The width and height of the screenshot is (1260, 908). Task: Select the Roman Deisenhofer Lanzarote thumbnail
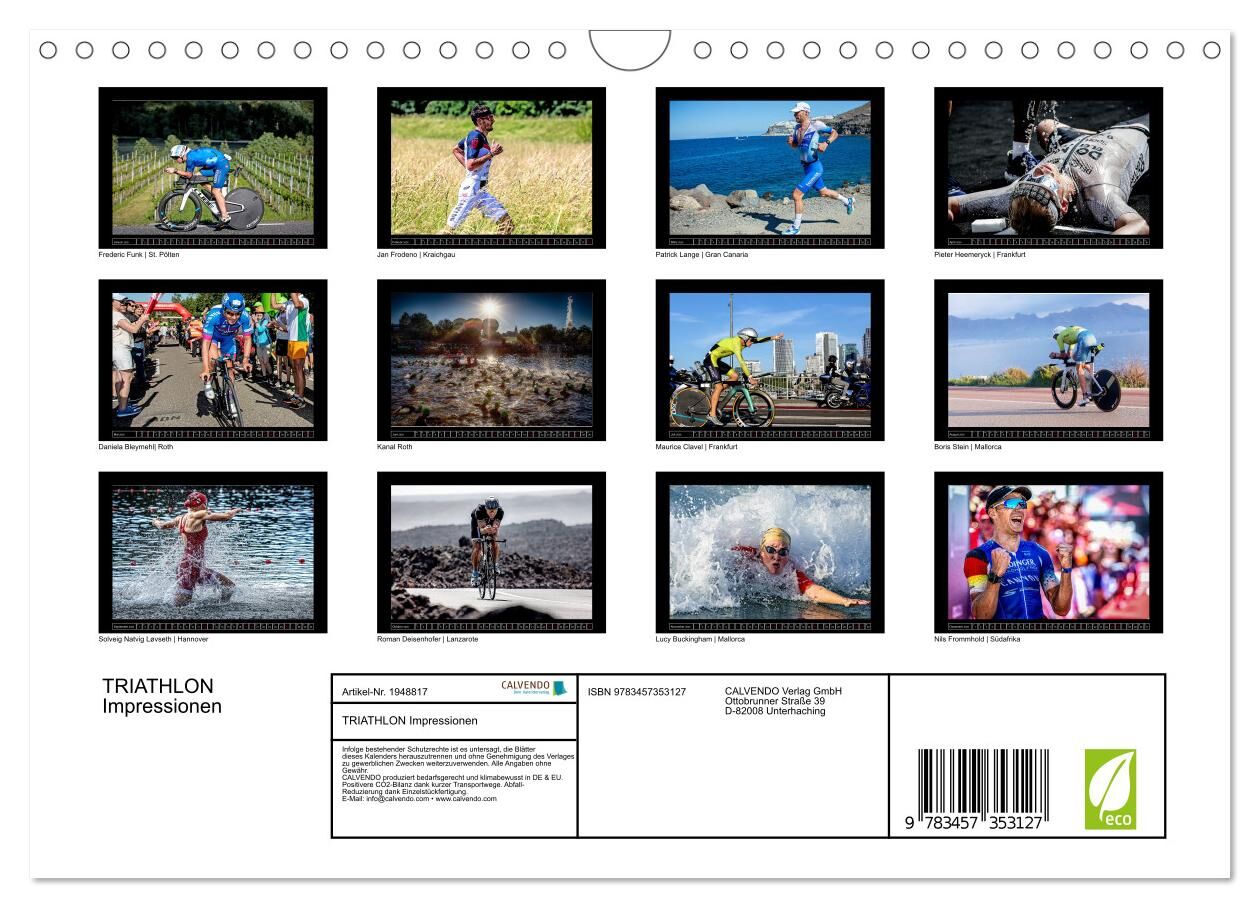click(x=491, y=552)
